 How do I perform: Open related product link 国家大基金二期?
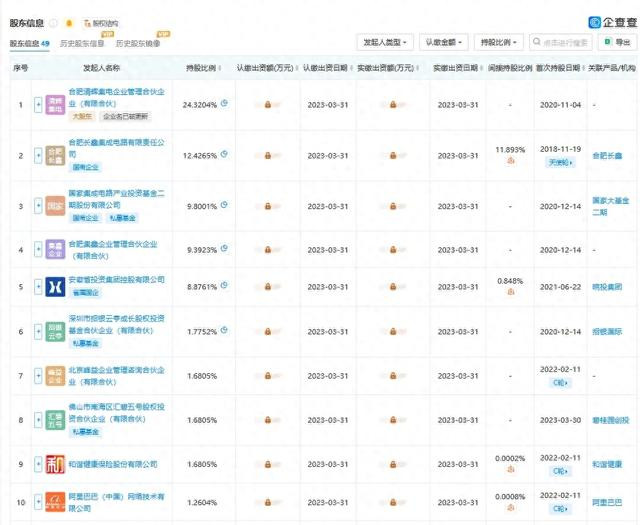611,206
